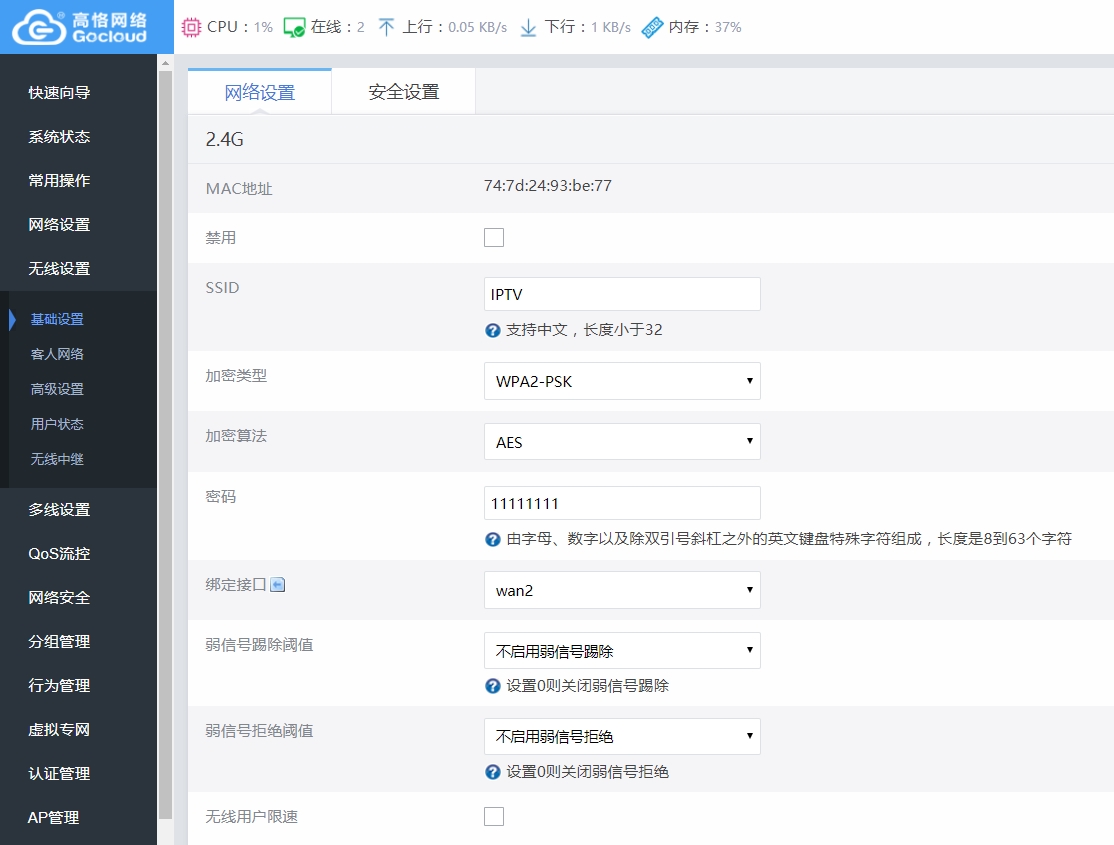The width and height of the screenshot is (1114, 845).
Task: Click the online devices monitor icon
Action: pos(294,27)
